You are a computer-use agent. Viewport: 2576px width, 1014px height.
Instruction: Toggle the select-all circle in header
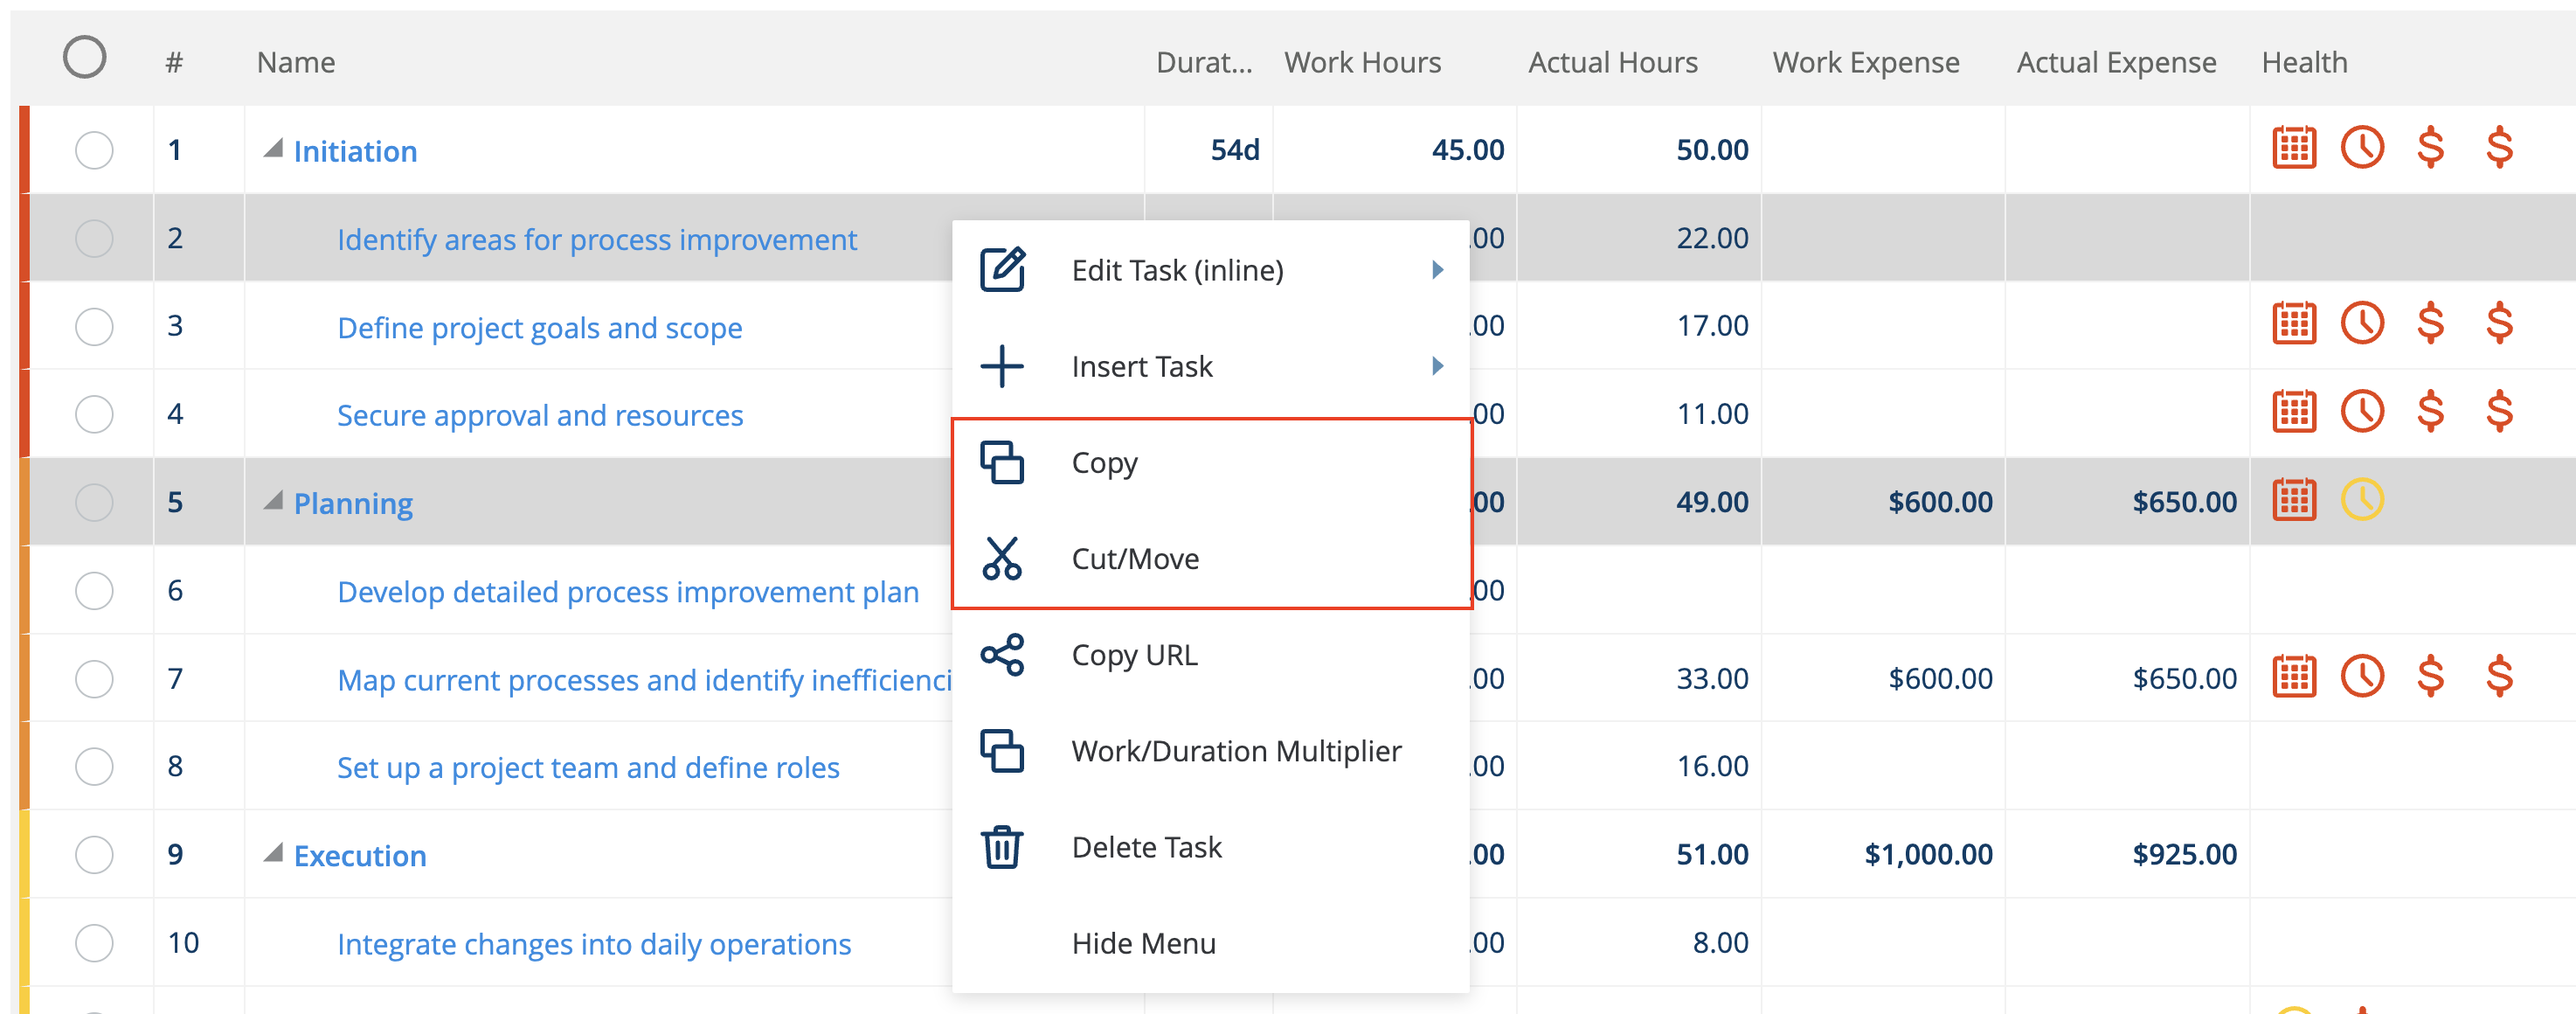tap(84, 57)
